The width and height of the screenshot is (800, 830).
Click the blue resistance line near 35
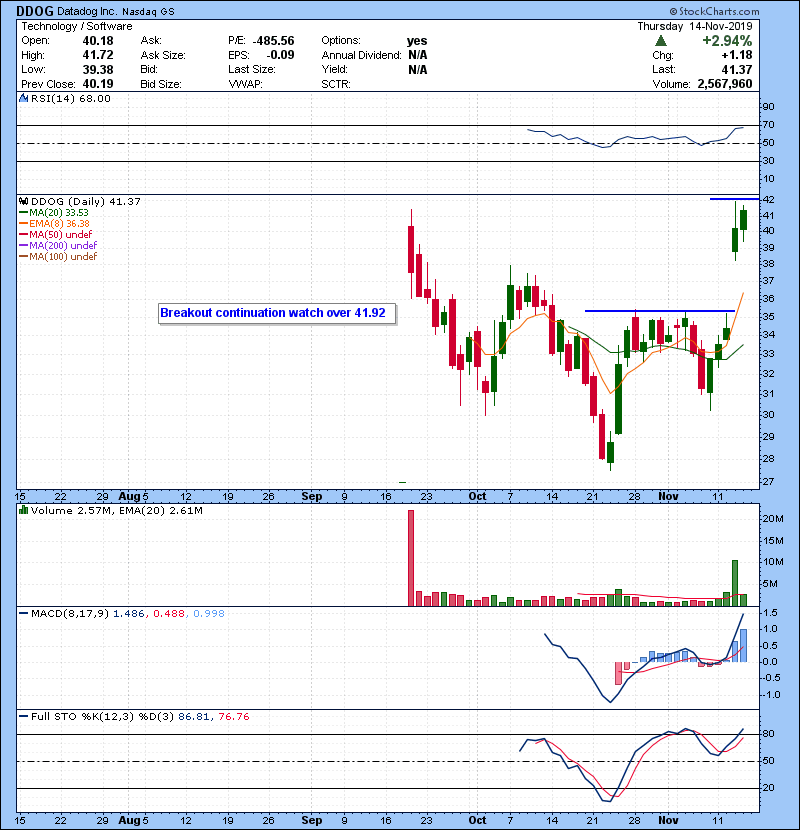pyautogui.click(x=659, y=311)
